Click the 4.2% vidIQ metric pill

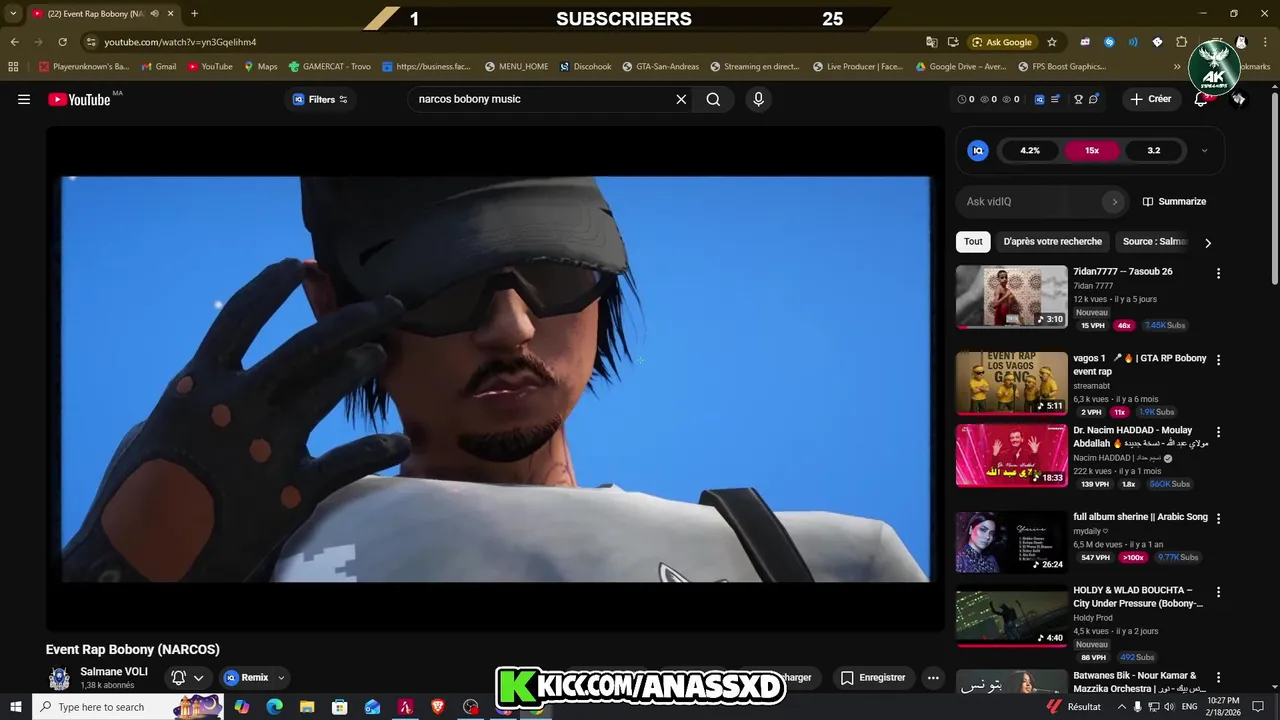[x=1030, y=151]
